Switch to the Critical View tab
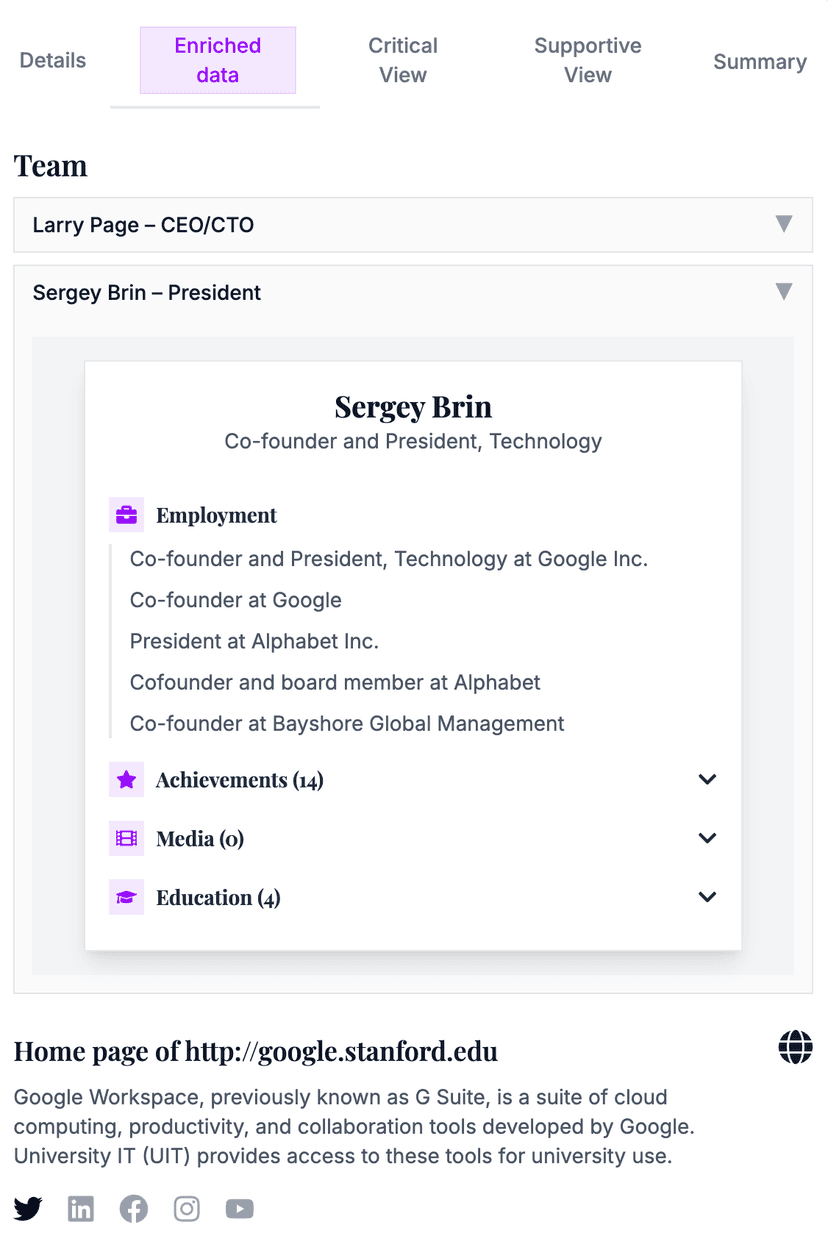Screen dimensions: 828x1241 (x=402, y=60)
